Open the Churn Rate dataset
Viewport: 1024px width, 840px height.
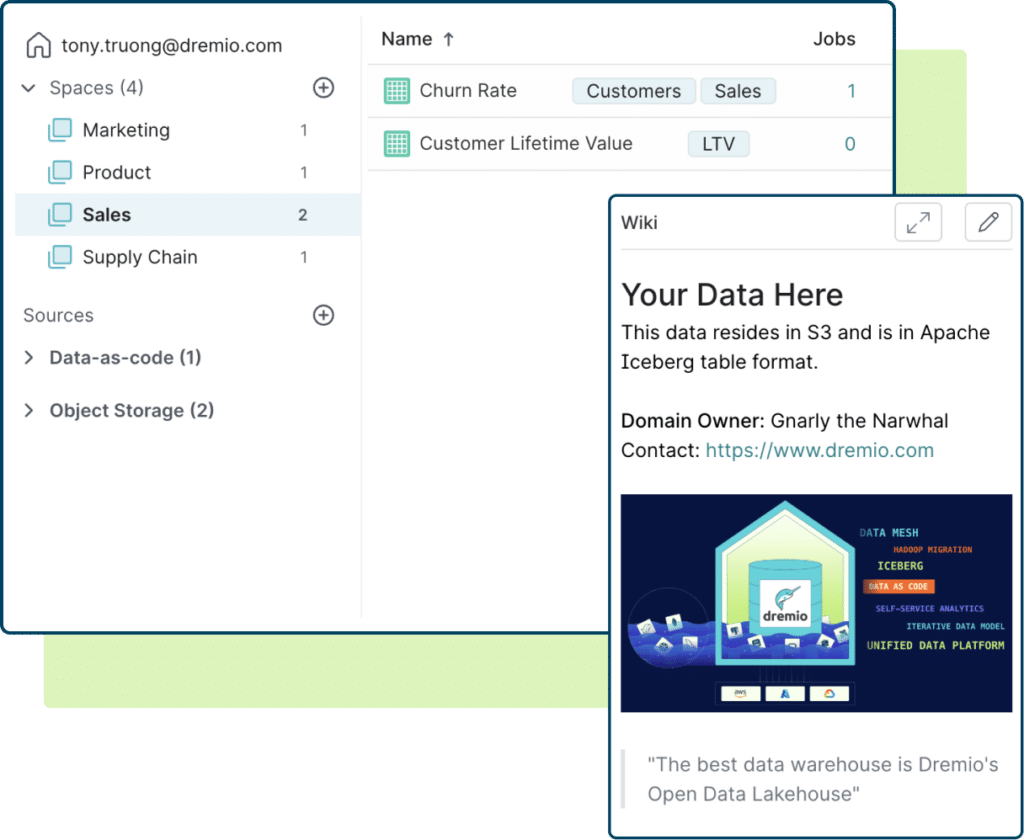468,90
